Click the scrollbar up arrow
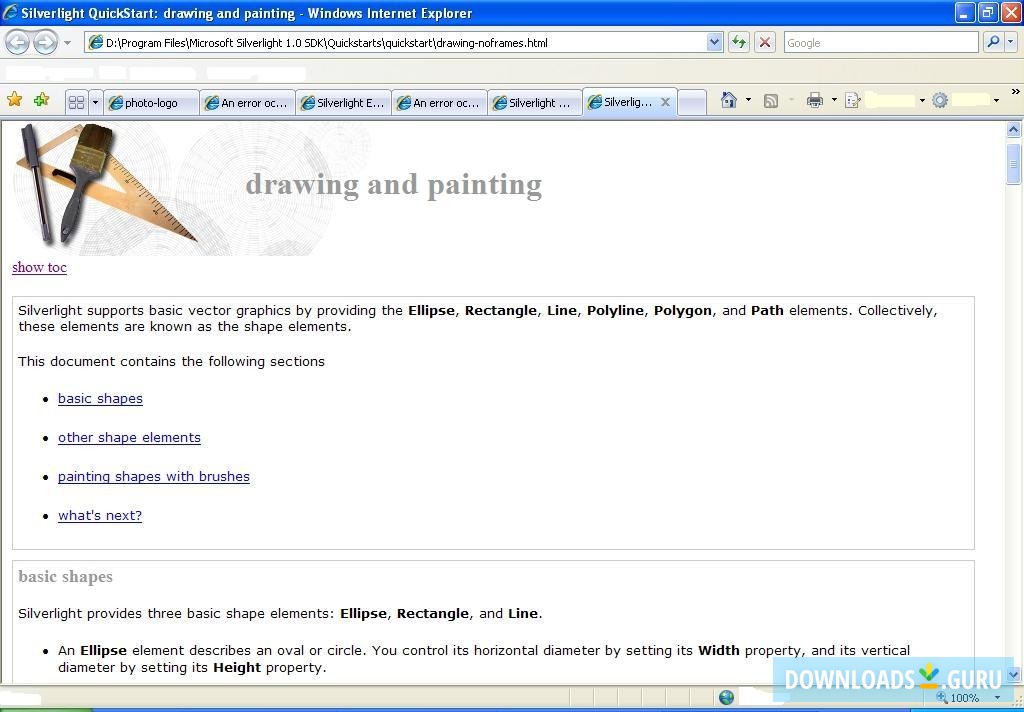The width and height of the screenshot is (1024, 712). coord(1014,129)
